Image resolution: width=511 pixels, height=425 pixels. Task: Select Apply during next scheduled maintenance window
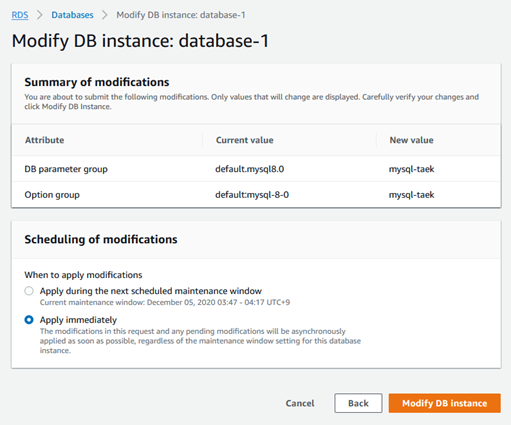pos(29,291)
